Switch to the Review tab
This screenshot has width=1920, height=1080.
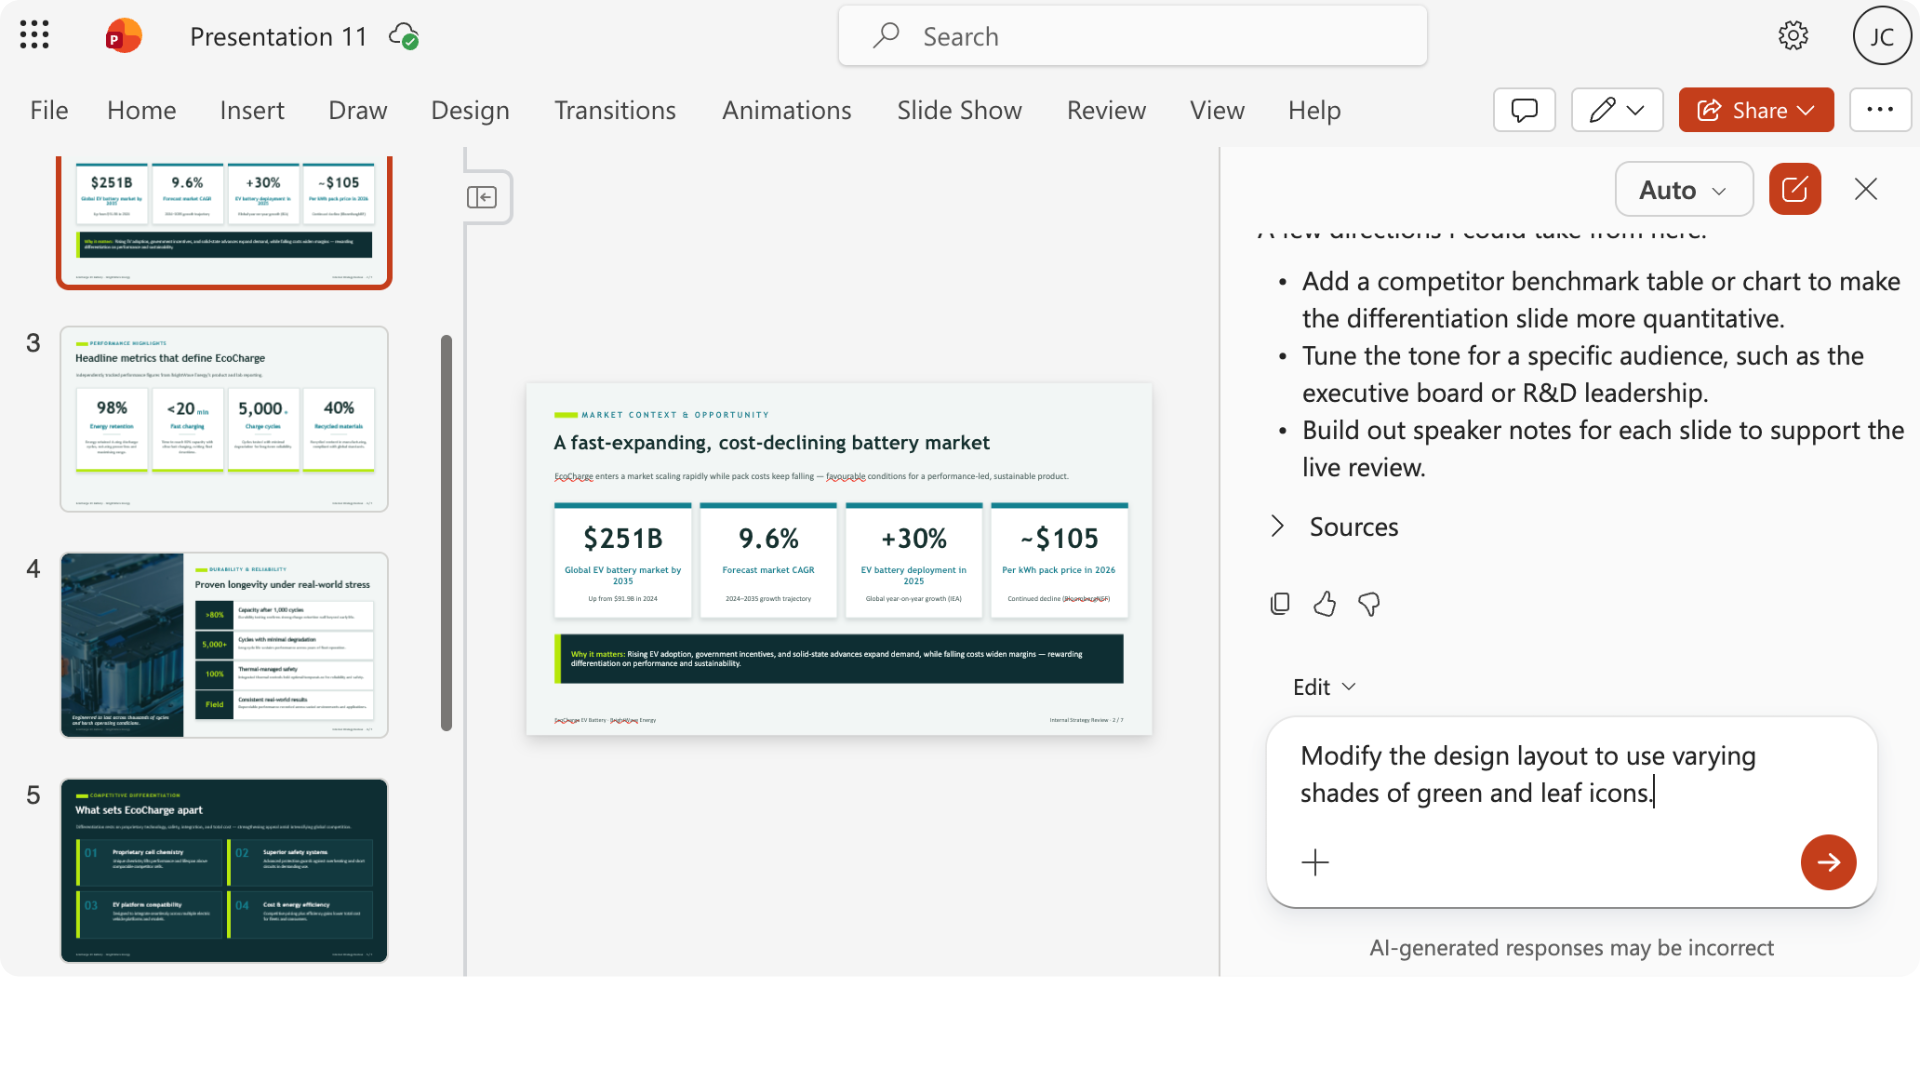tap(1106, 110)
